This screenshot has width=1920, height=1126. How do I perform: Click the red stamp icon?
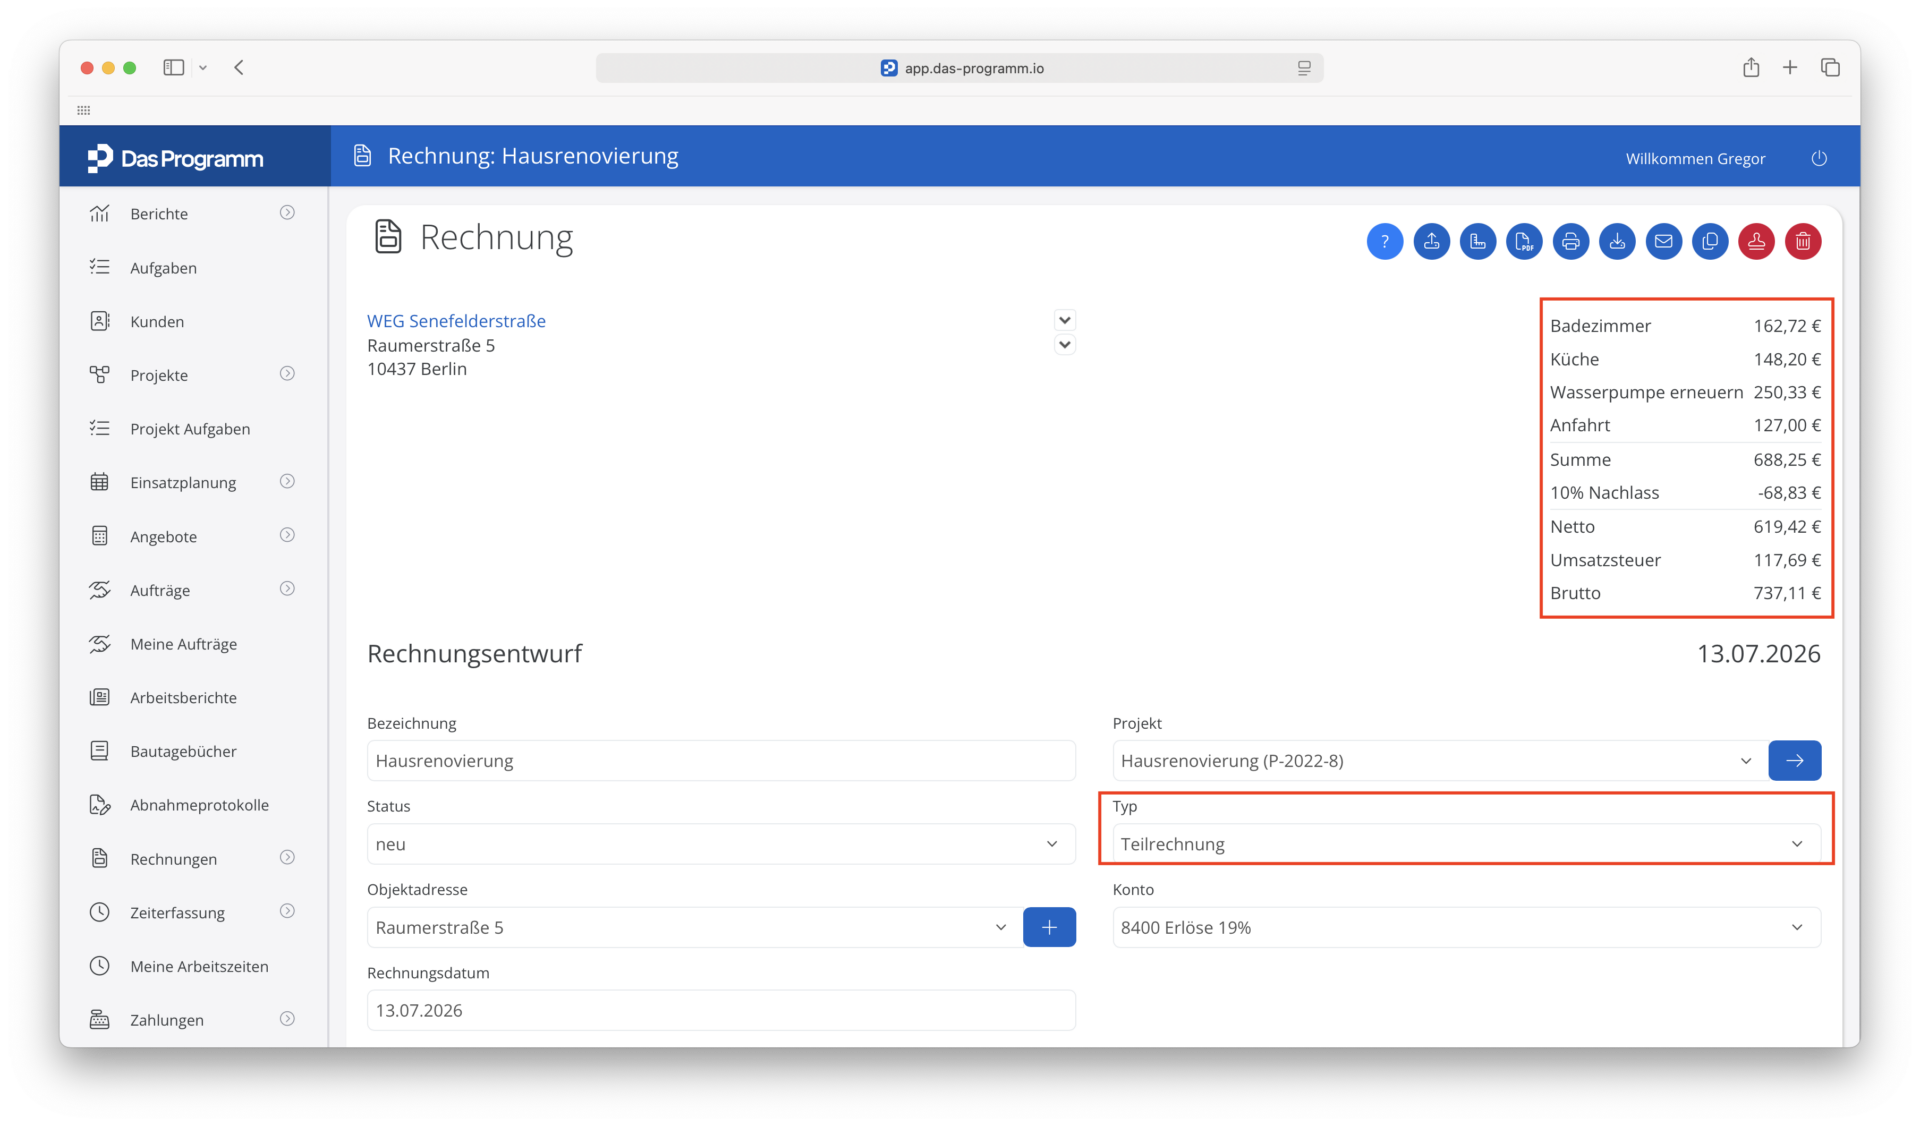point(1756,241)
